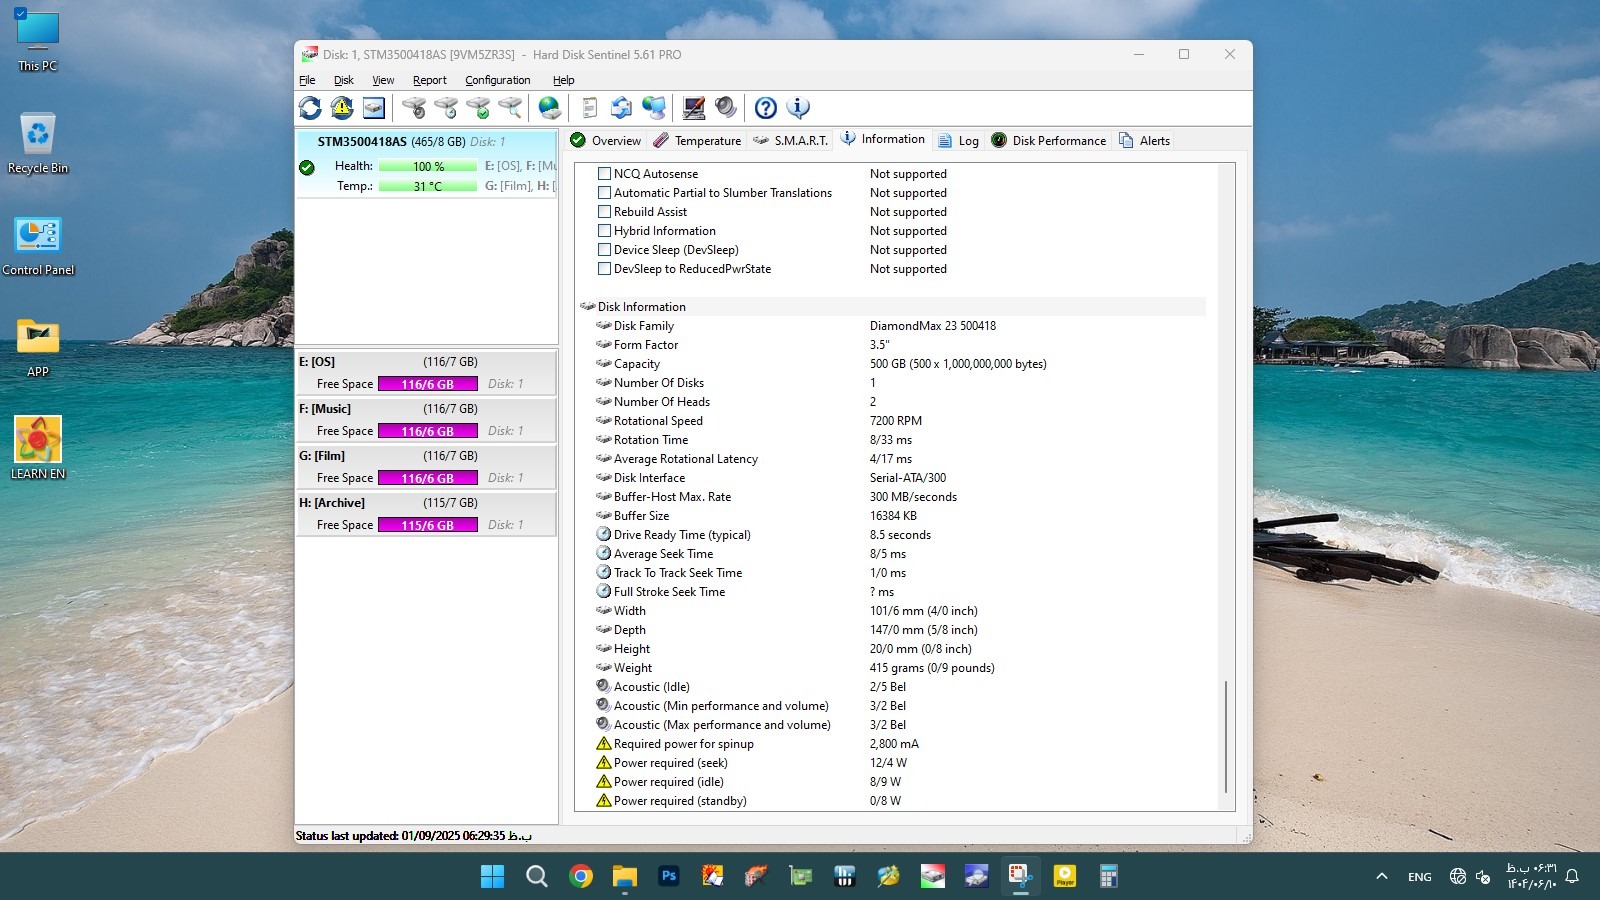Toggle the DevSleep to ReducedPwrState checkbox
1600x900 pixels.
604,269
